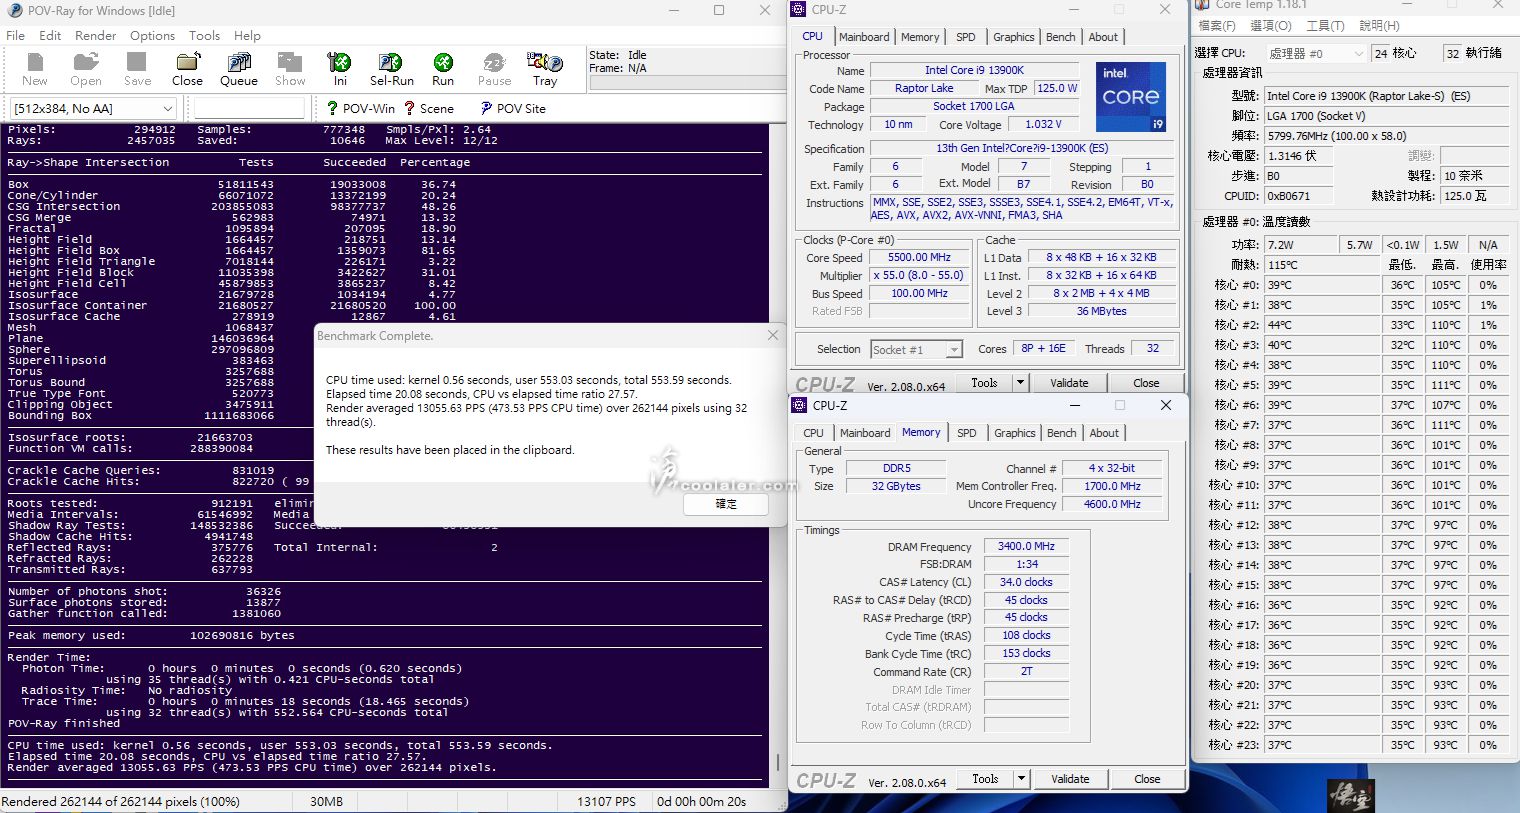Switch to Bench tab in lower CPU-Z
This screenshot has width=1520, height=813.
pos(1062,433)
